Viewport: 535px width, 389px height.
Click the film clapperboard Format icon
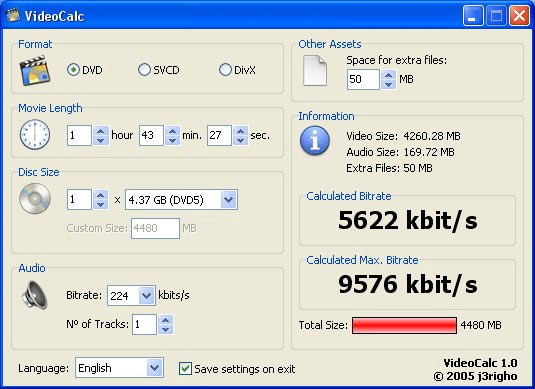(x=35, y=71)
